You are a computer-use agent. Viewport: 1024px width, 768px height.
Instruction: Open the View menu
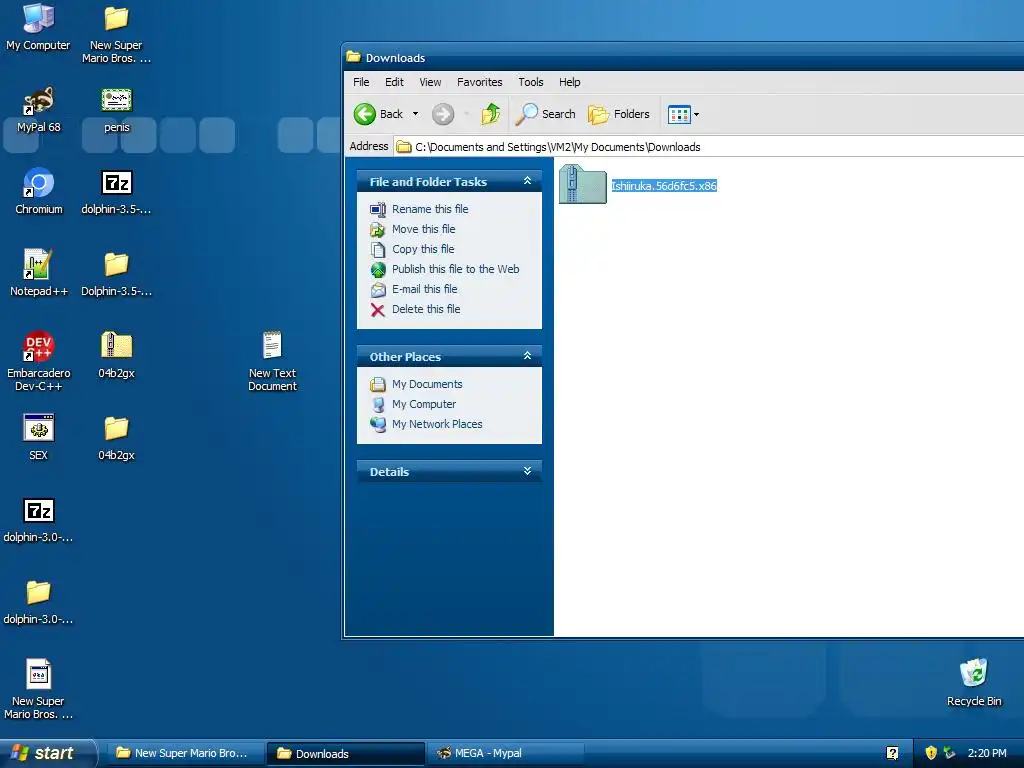pos(430,82)
